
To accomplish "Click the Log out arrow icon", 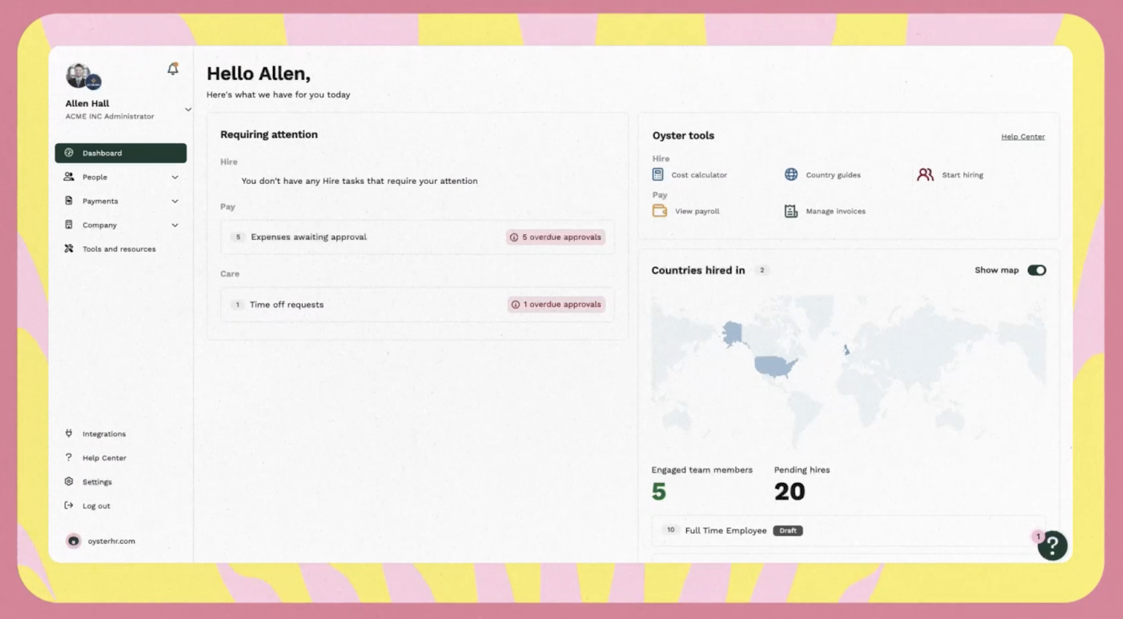I will (x=69, y=505).
